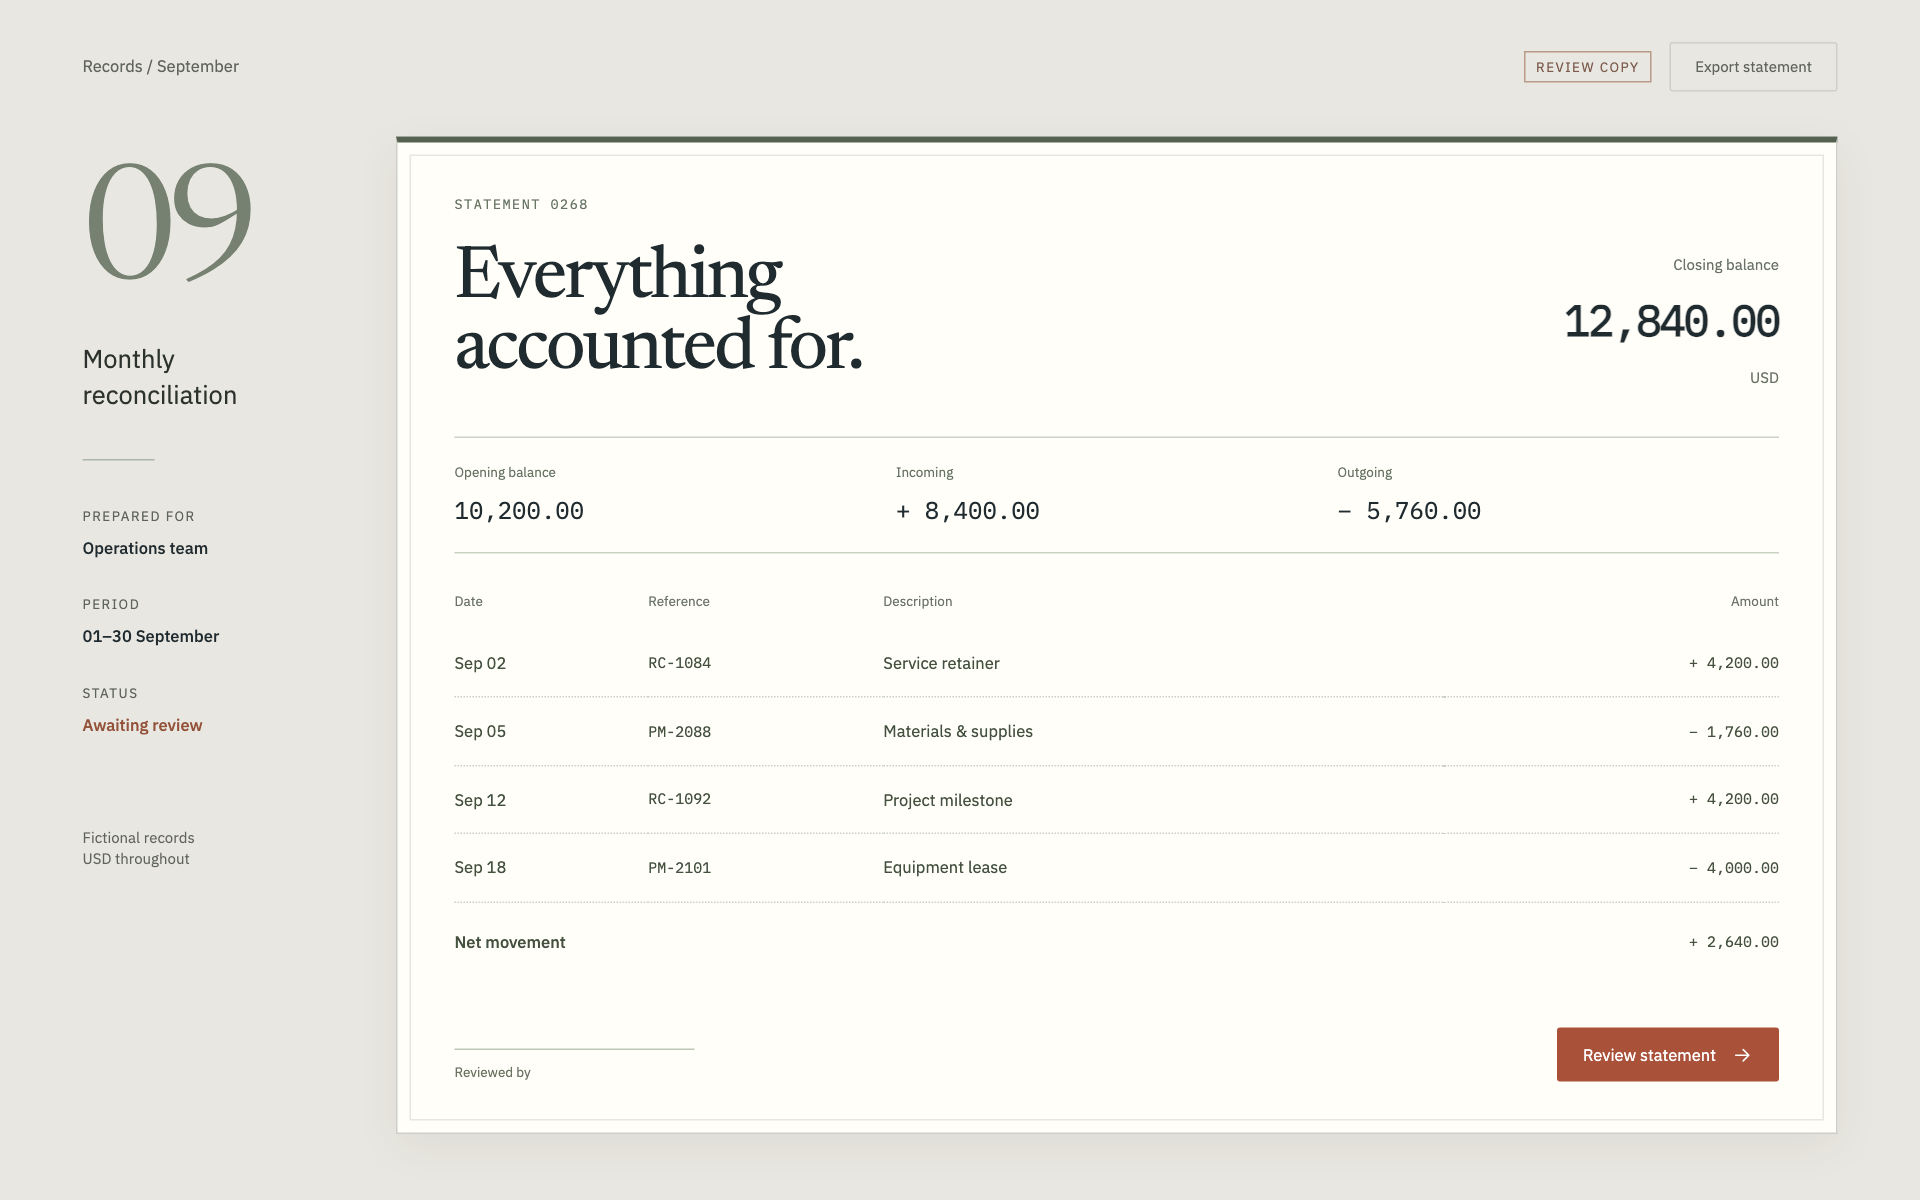Viewport: 1920px width, 1200px height.
Task: Click the Service retainer description
Action: pos(941,663)
